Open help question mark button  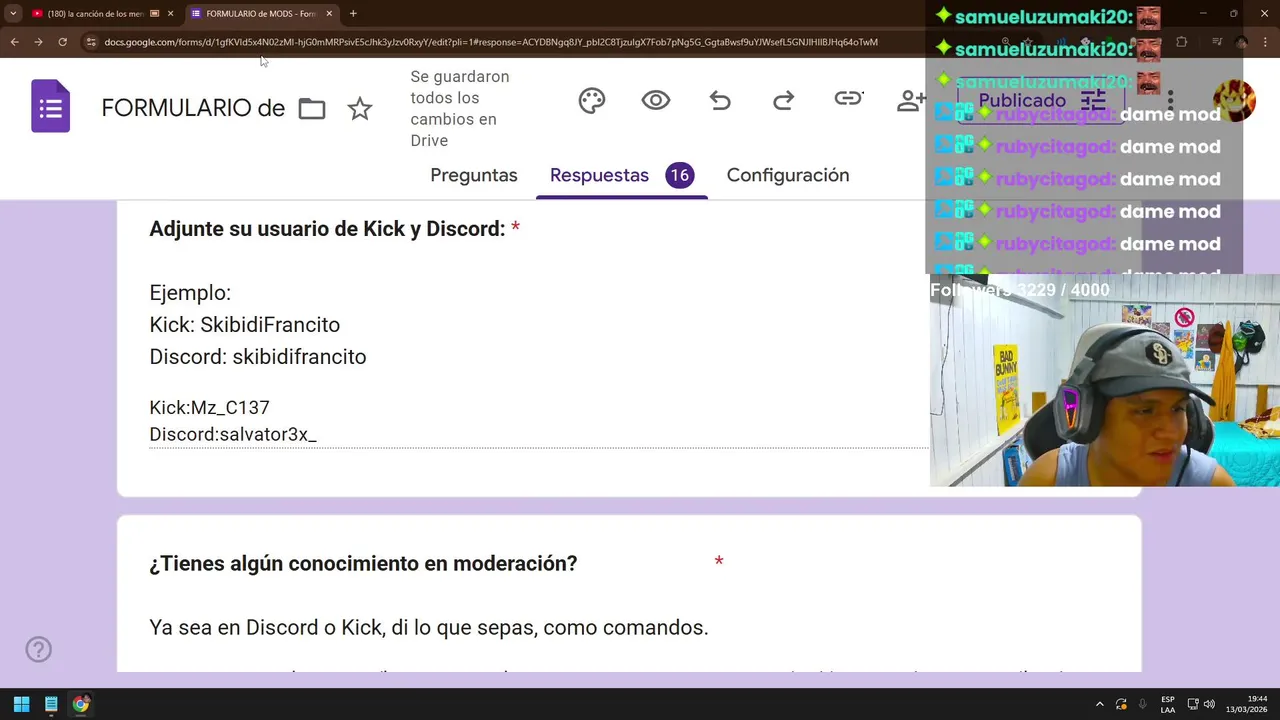click(38, 650)
